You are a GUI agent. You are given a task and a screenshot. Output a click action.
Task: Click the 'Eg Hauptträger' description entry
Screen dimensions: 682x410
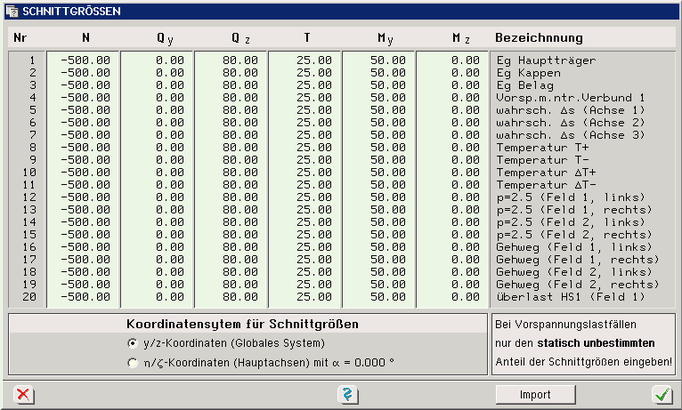pos(545,60)
